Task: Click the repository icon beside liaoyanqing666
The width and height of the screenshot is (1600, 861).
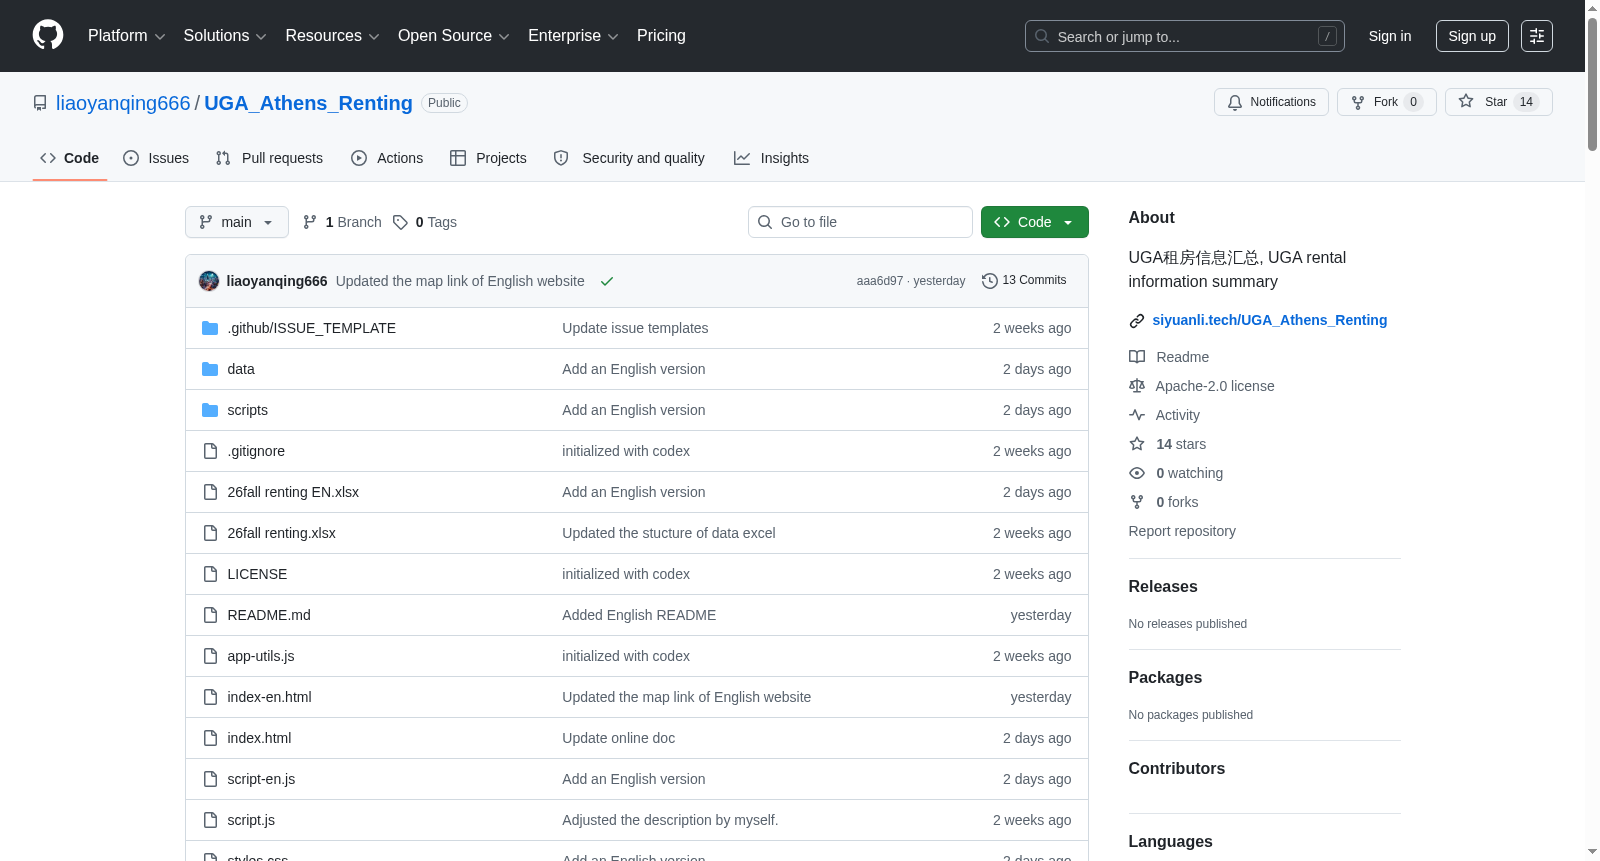Action: click(40, 103)
